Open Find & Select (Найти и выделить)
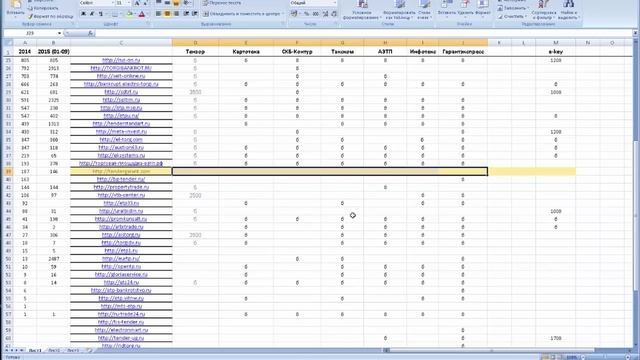The height and width of the screenshot is (360, 640). pyautogui.click(x=568, y=10)
